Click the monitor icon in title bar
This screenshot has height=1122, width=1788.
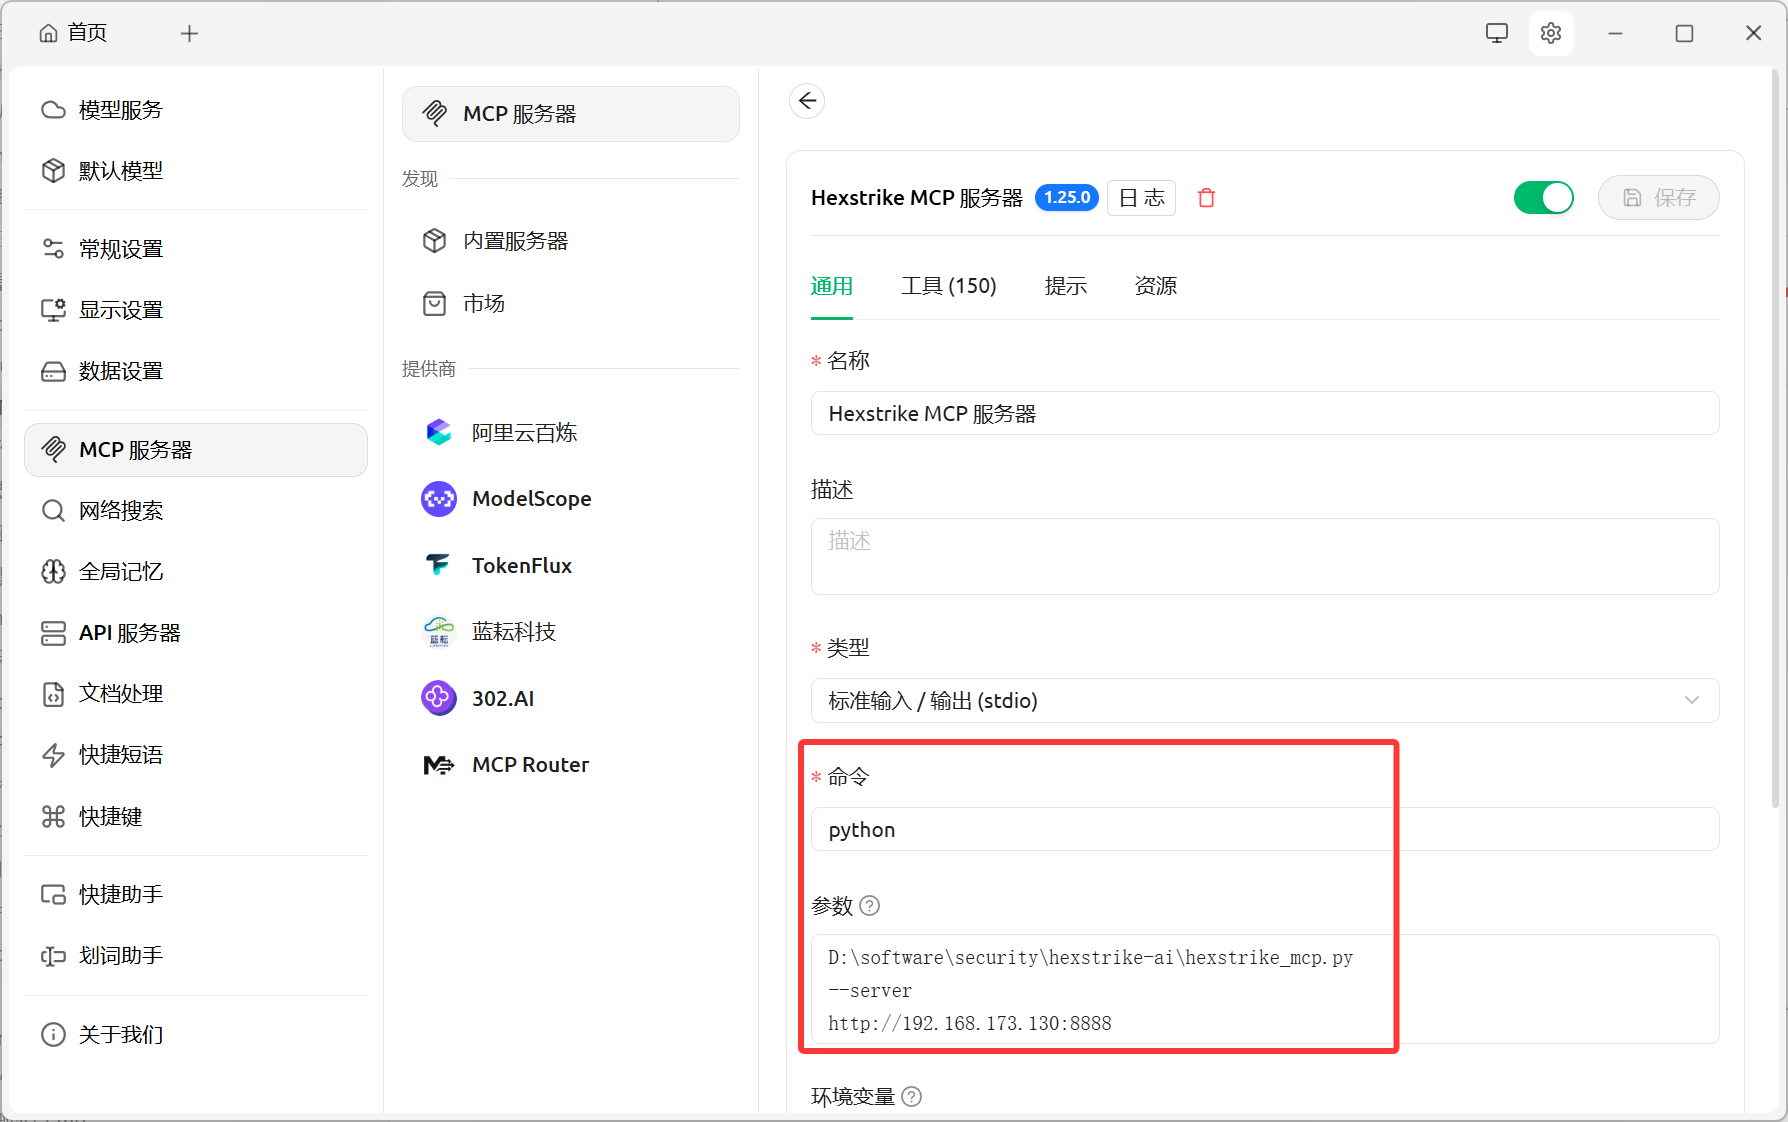tap(1496, 33)
